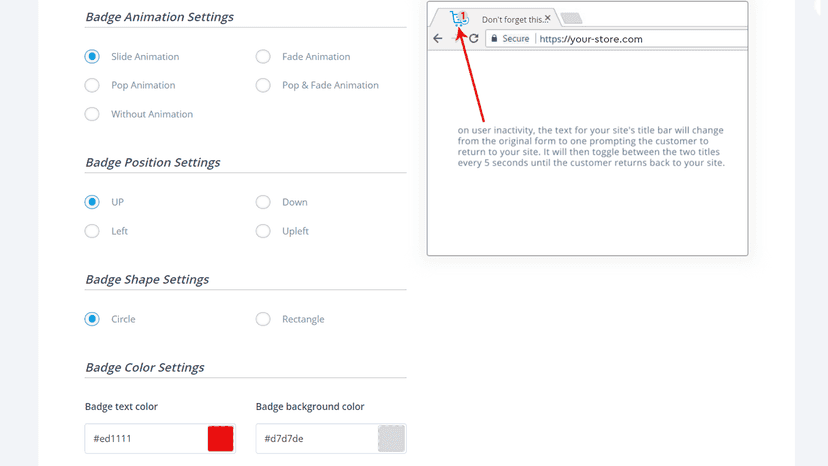Click the back arrow in preview browser
828x466 pixels.
coord(438,38)
